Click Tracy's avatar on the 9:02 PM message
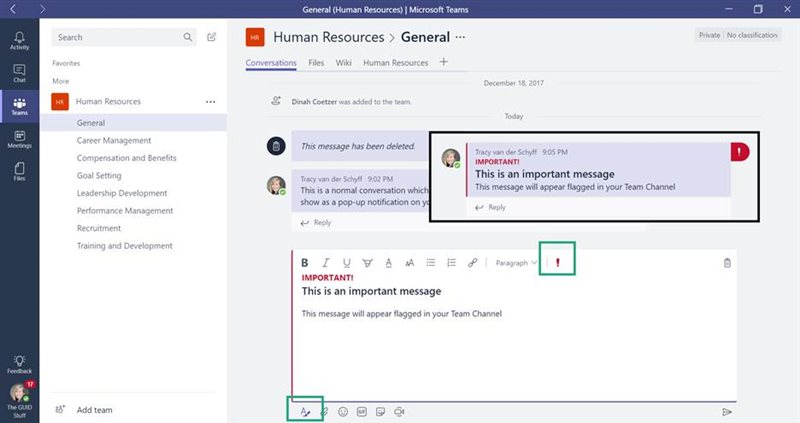The width and height of the screenshot is (800, 423). click(x=276, y=185)
